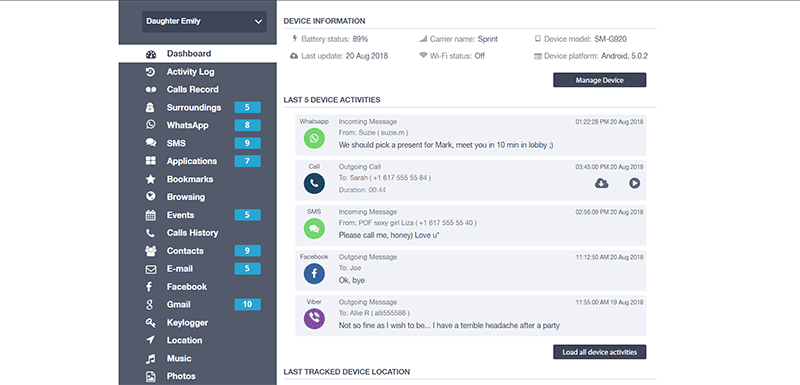Click the SMS chat bubbles sidebar icon

click(x=151, y=143)
